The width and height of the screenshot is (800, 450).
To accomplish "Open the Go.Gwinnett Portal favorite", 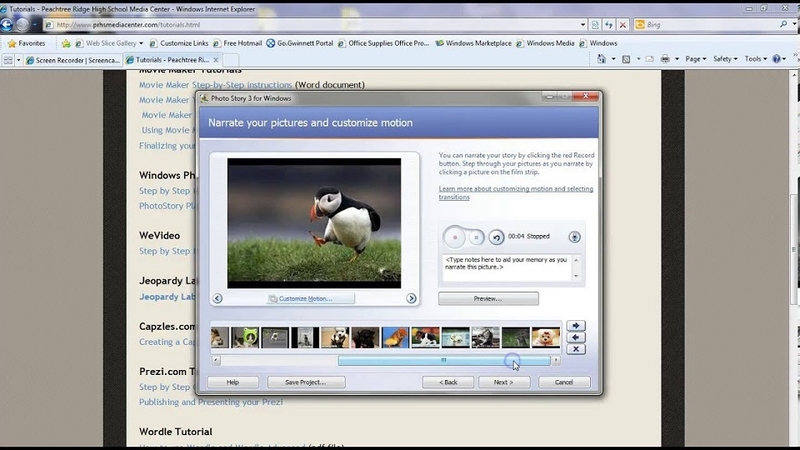I will (x=299, y=43).
